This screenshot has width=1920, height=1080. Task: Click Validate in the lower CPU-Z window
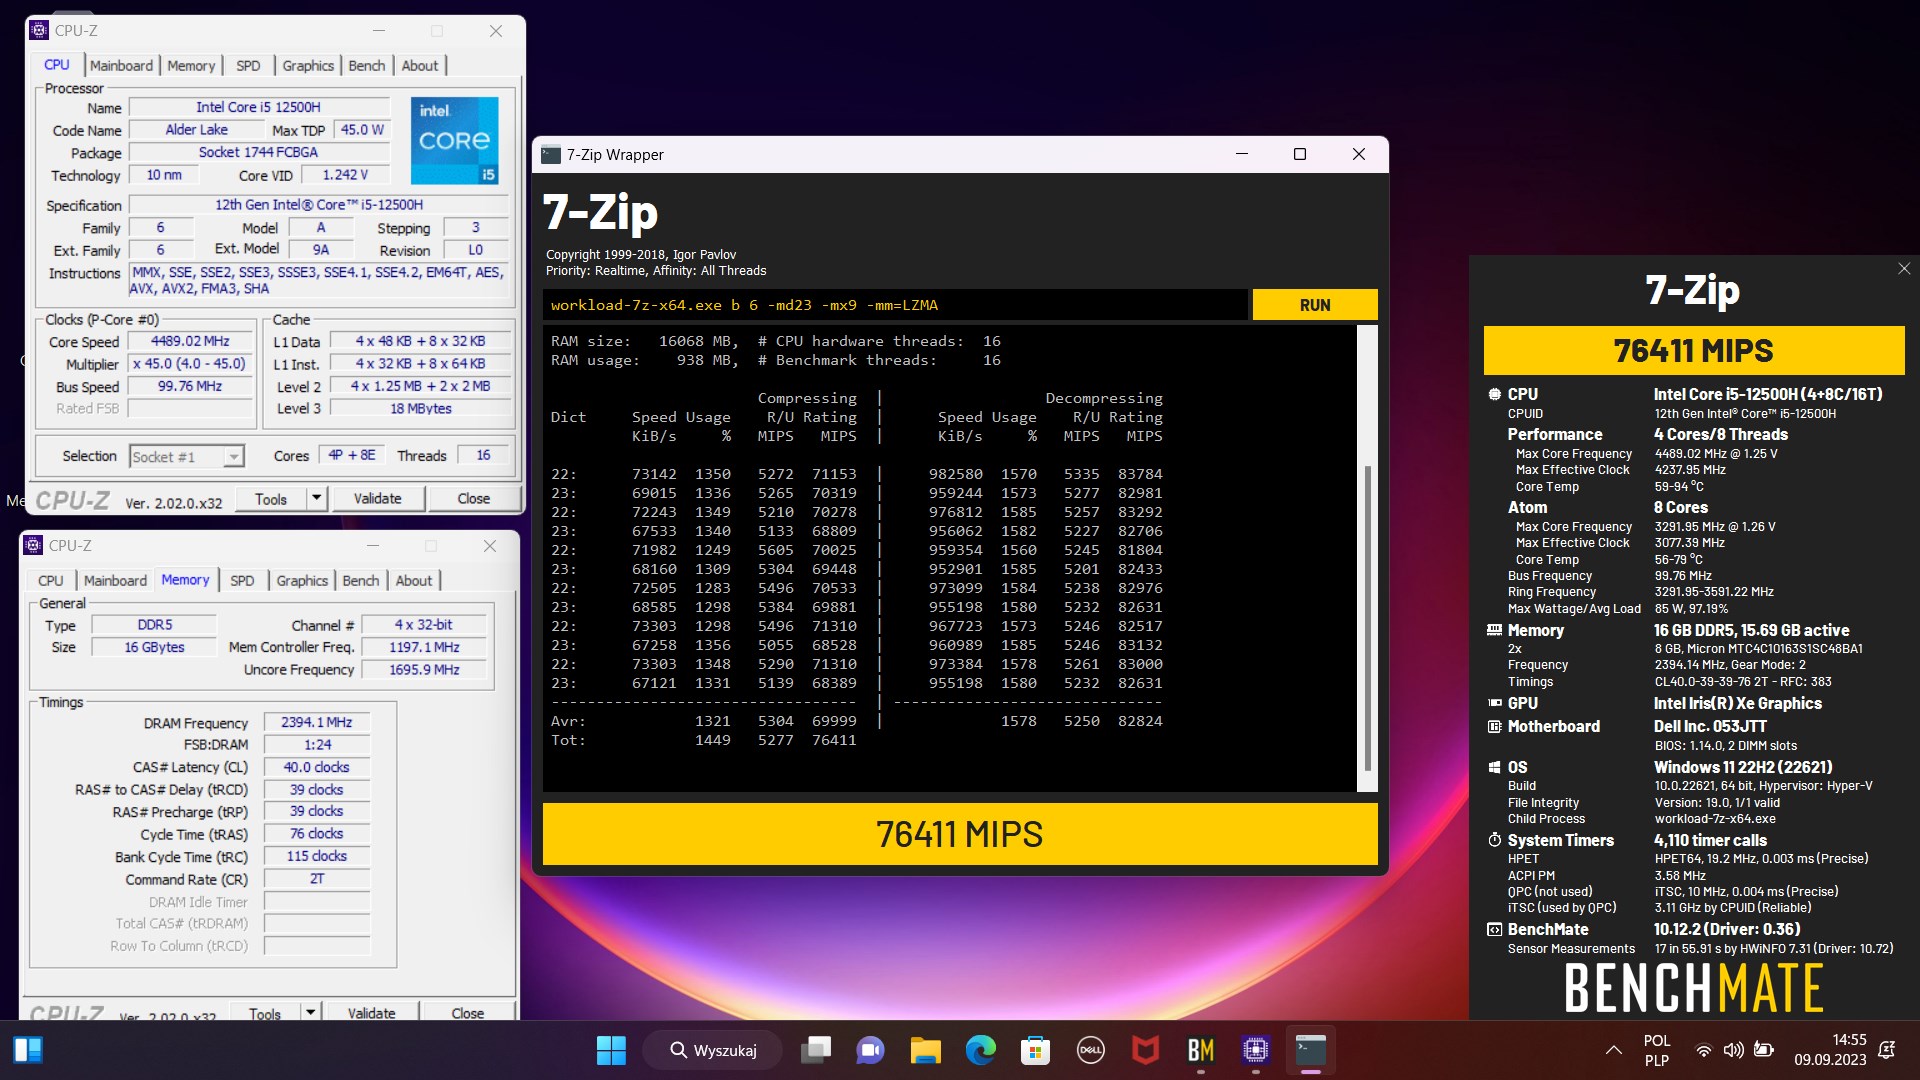coord(371,1012)
